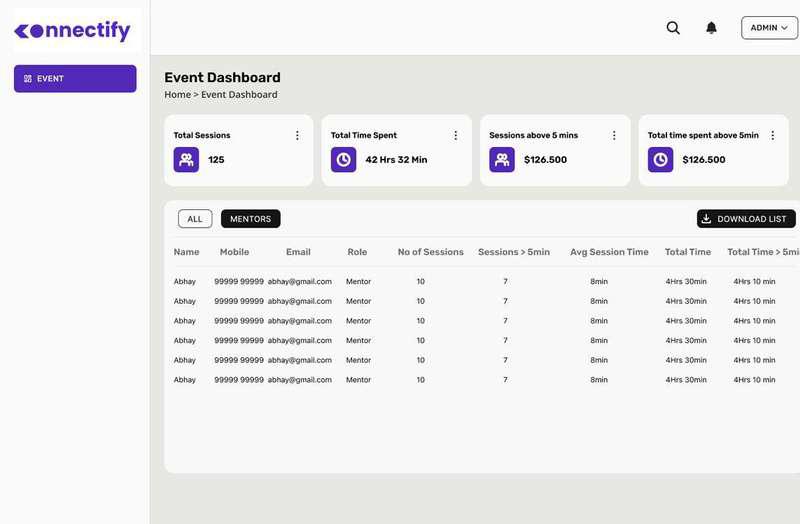The height and width of the screenshot is (524, 800).
Task: Select the ALL filter tab
Action: point(195,219)
